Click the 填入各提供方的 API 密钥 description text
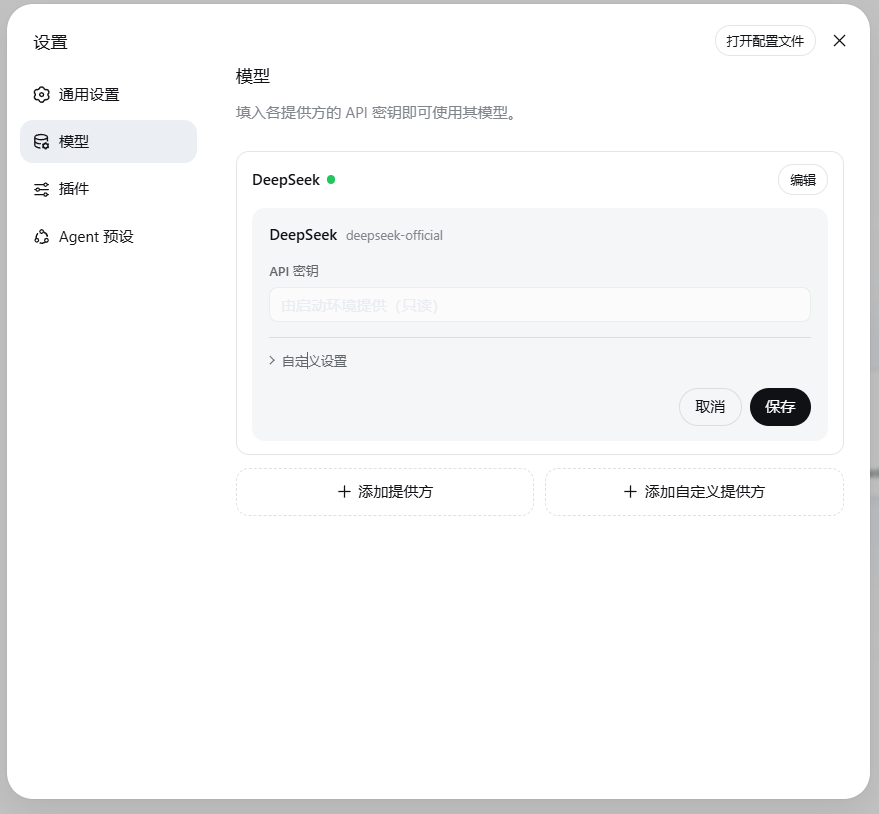This screenshot has width=879, height=814. point(376,113)
